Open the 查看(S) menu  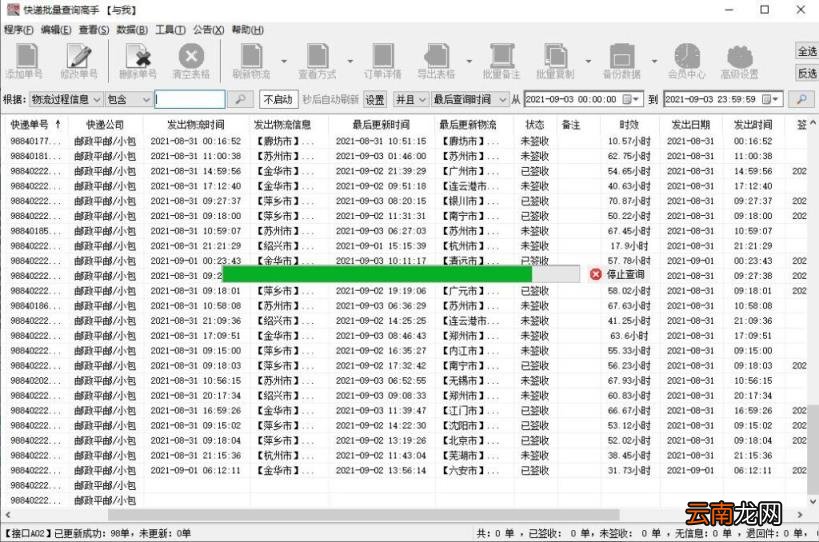(x=93, y=30)
